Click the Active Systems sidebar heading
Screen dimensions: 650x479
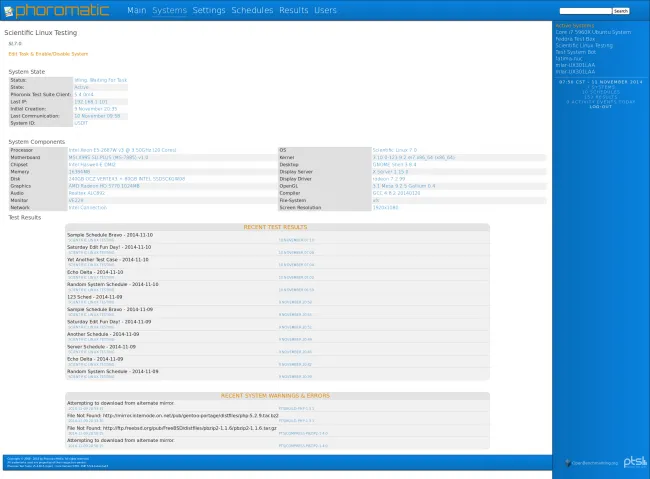pos(575,26)
